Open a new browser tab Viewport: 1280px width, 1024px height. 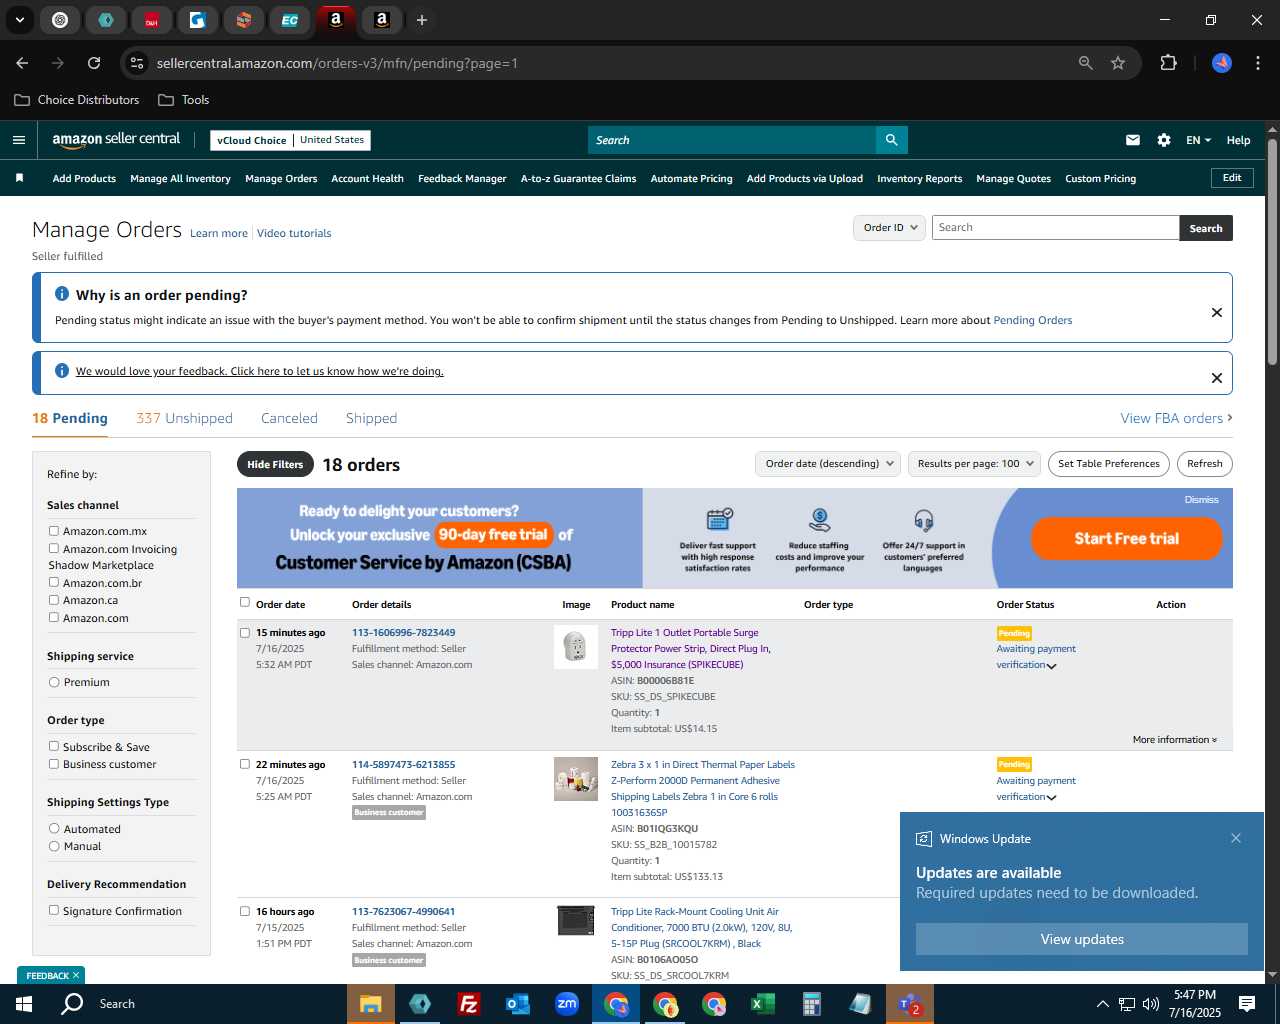tap(422, 20)
